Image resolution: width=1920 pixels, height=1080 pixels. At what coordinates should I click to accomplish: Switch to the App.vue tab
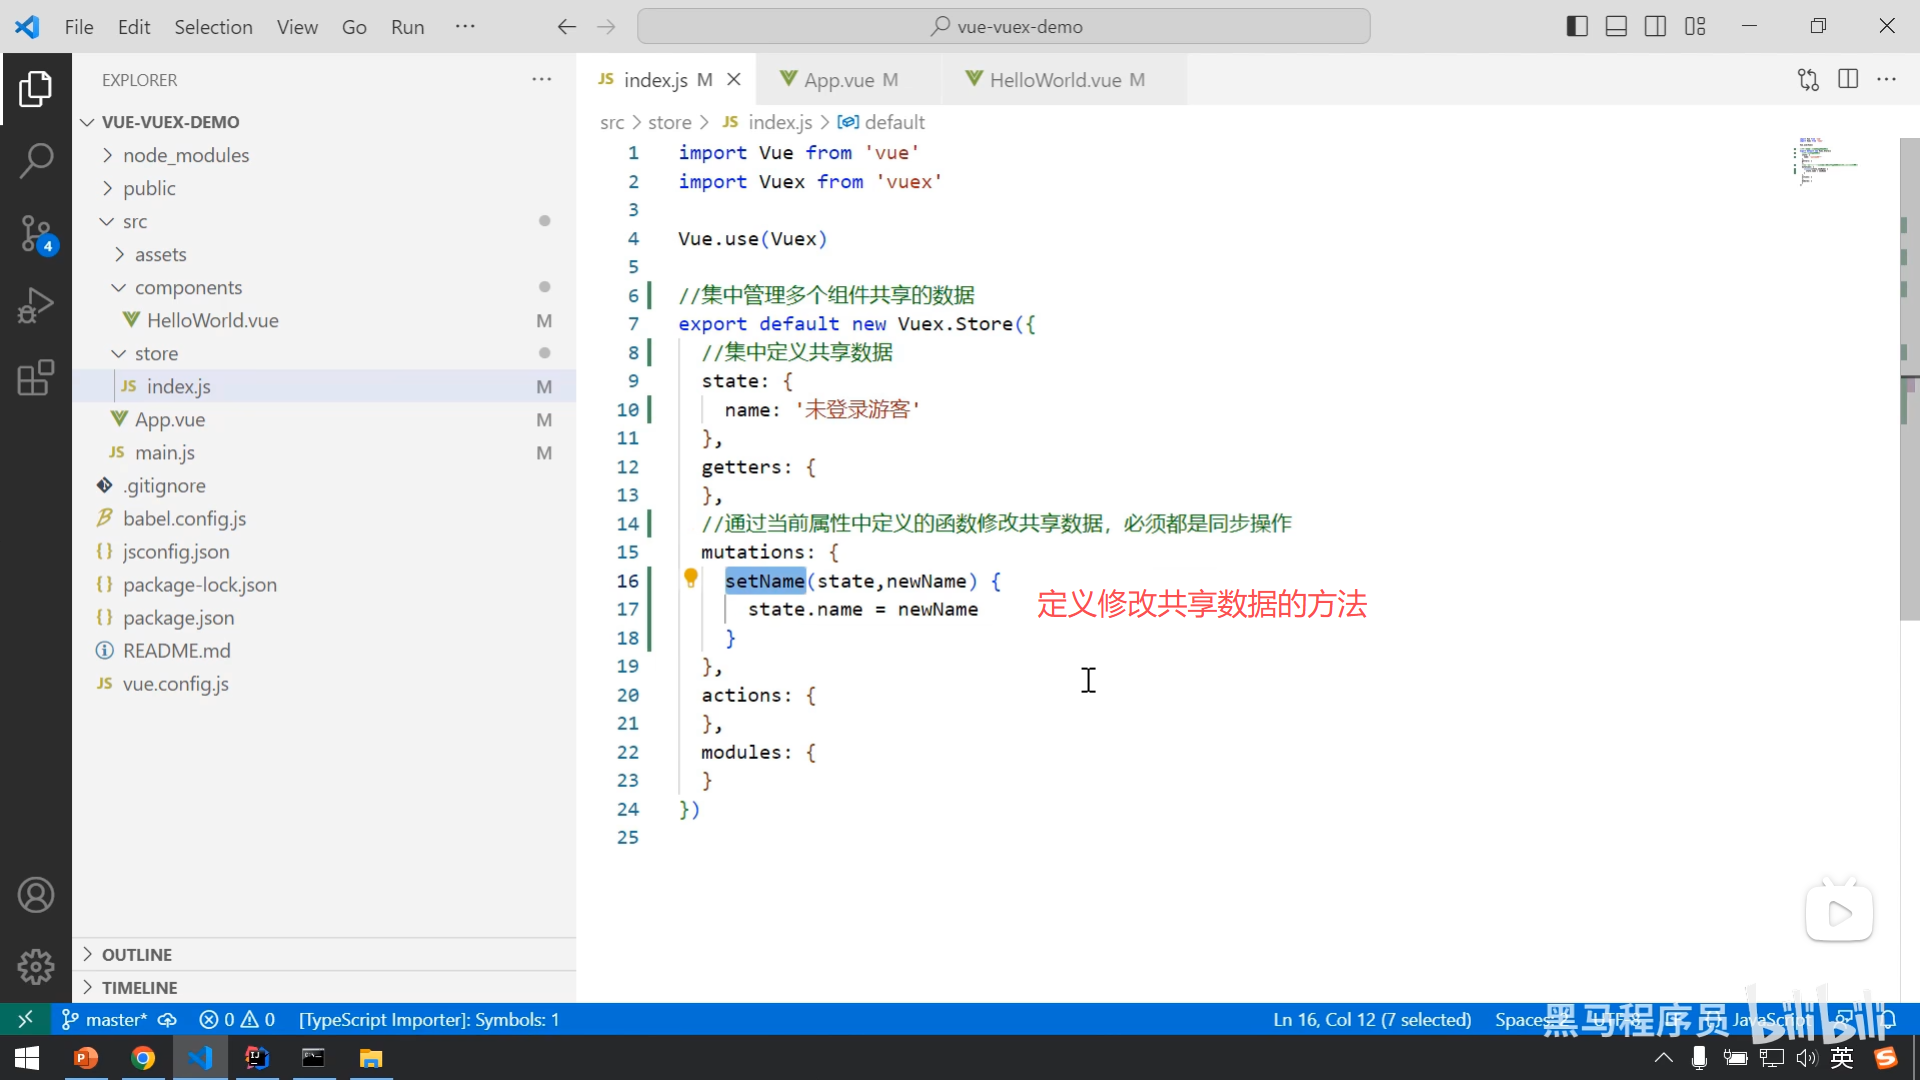coord(840,80)
